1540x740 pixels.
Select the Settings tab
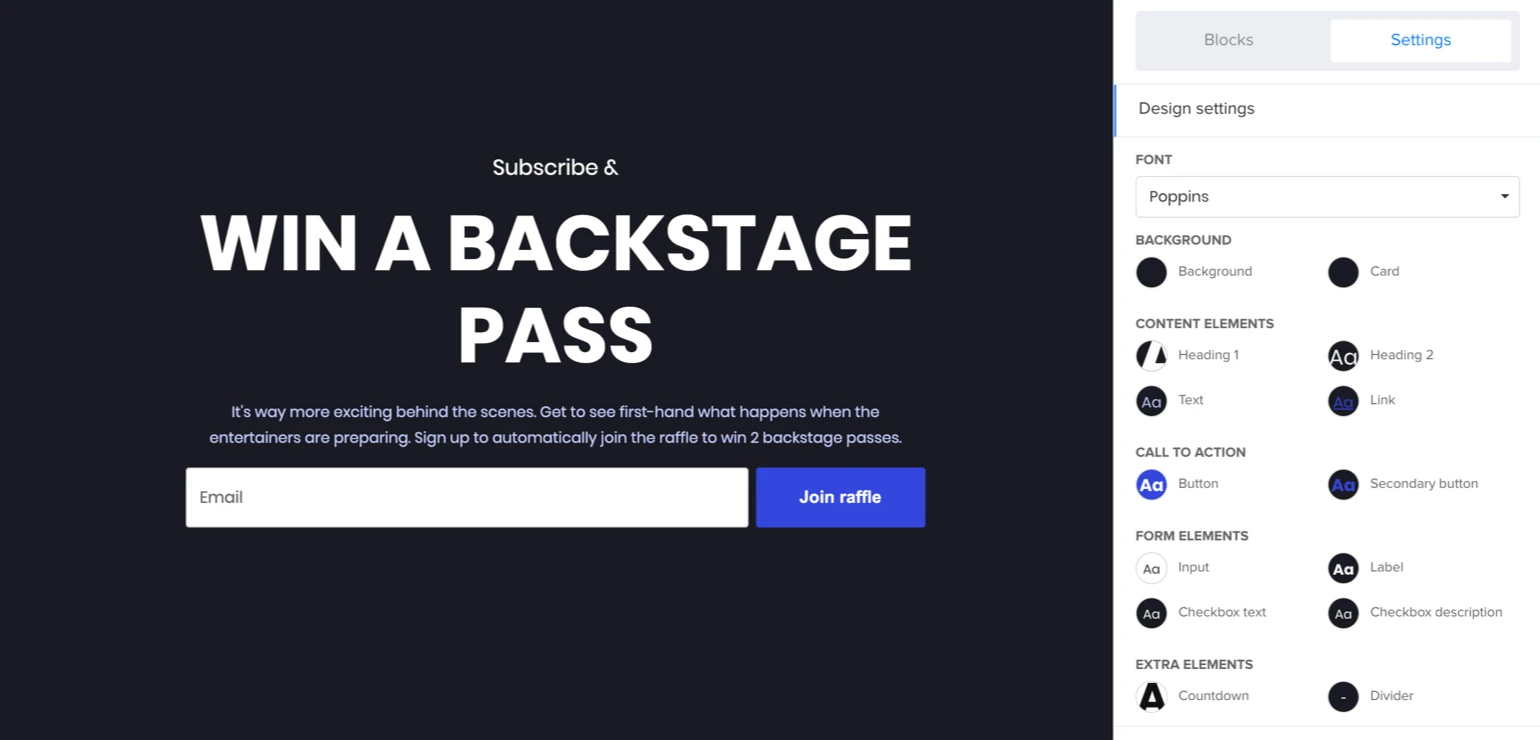point(1420,41)
